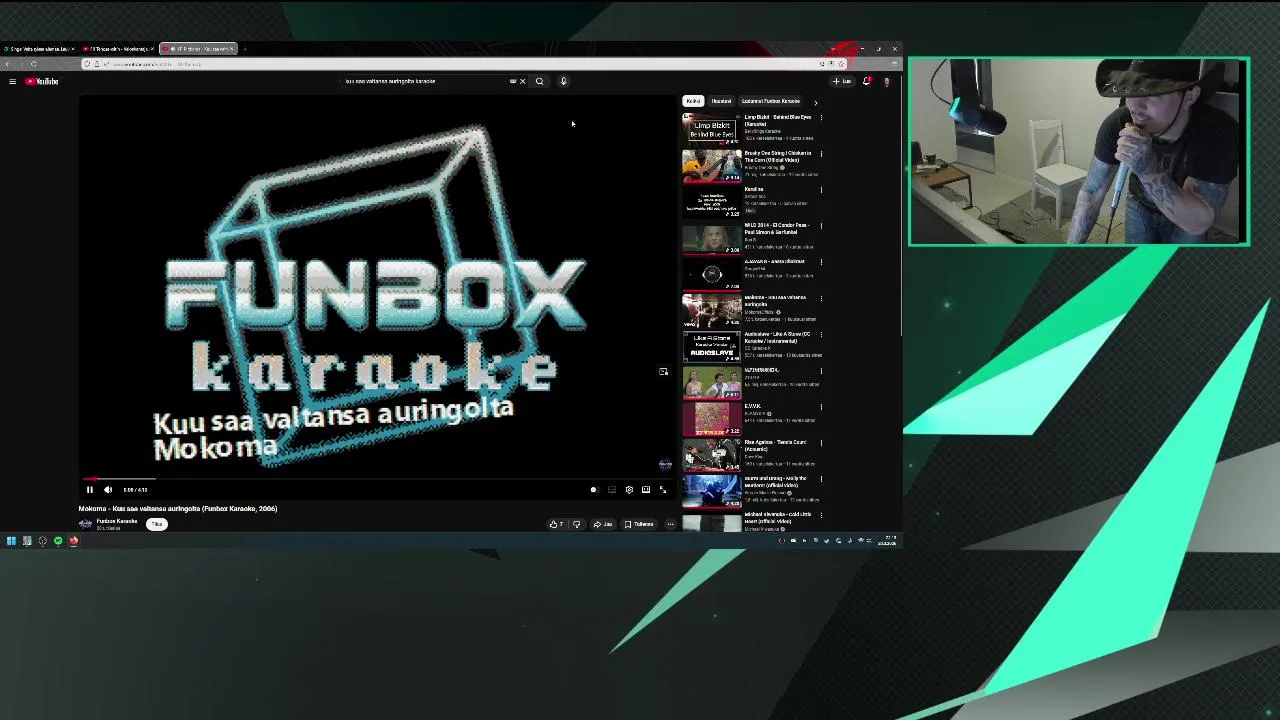
Task: Go back with the browser back arrow
Action: click(x=8, y=64)
